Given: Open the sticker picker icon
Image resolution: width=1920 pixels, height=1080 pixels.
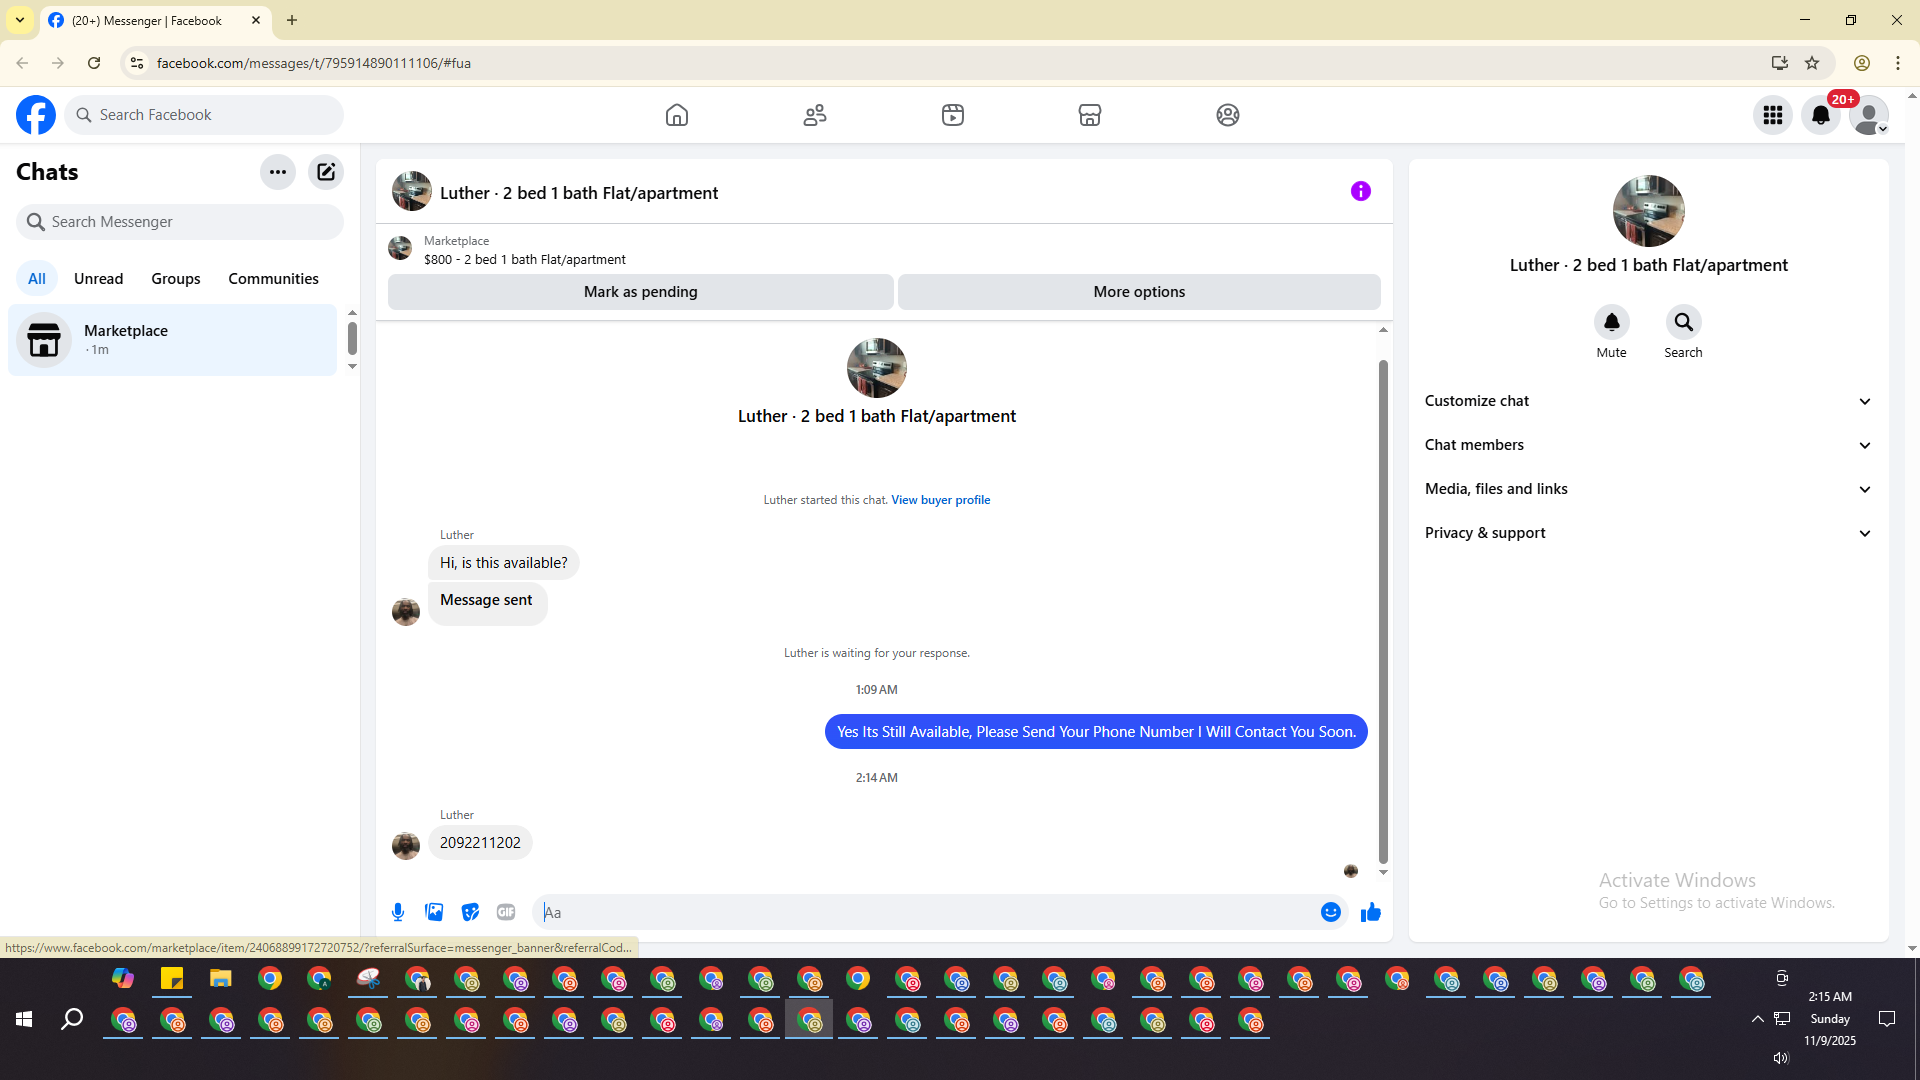Looking at the screenshot, I should point(470,912).
